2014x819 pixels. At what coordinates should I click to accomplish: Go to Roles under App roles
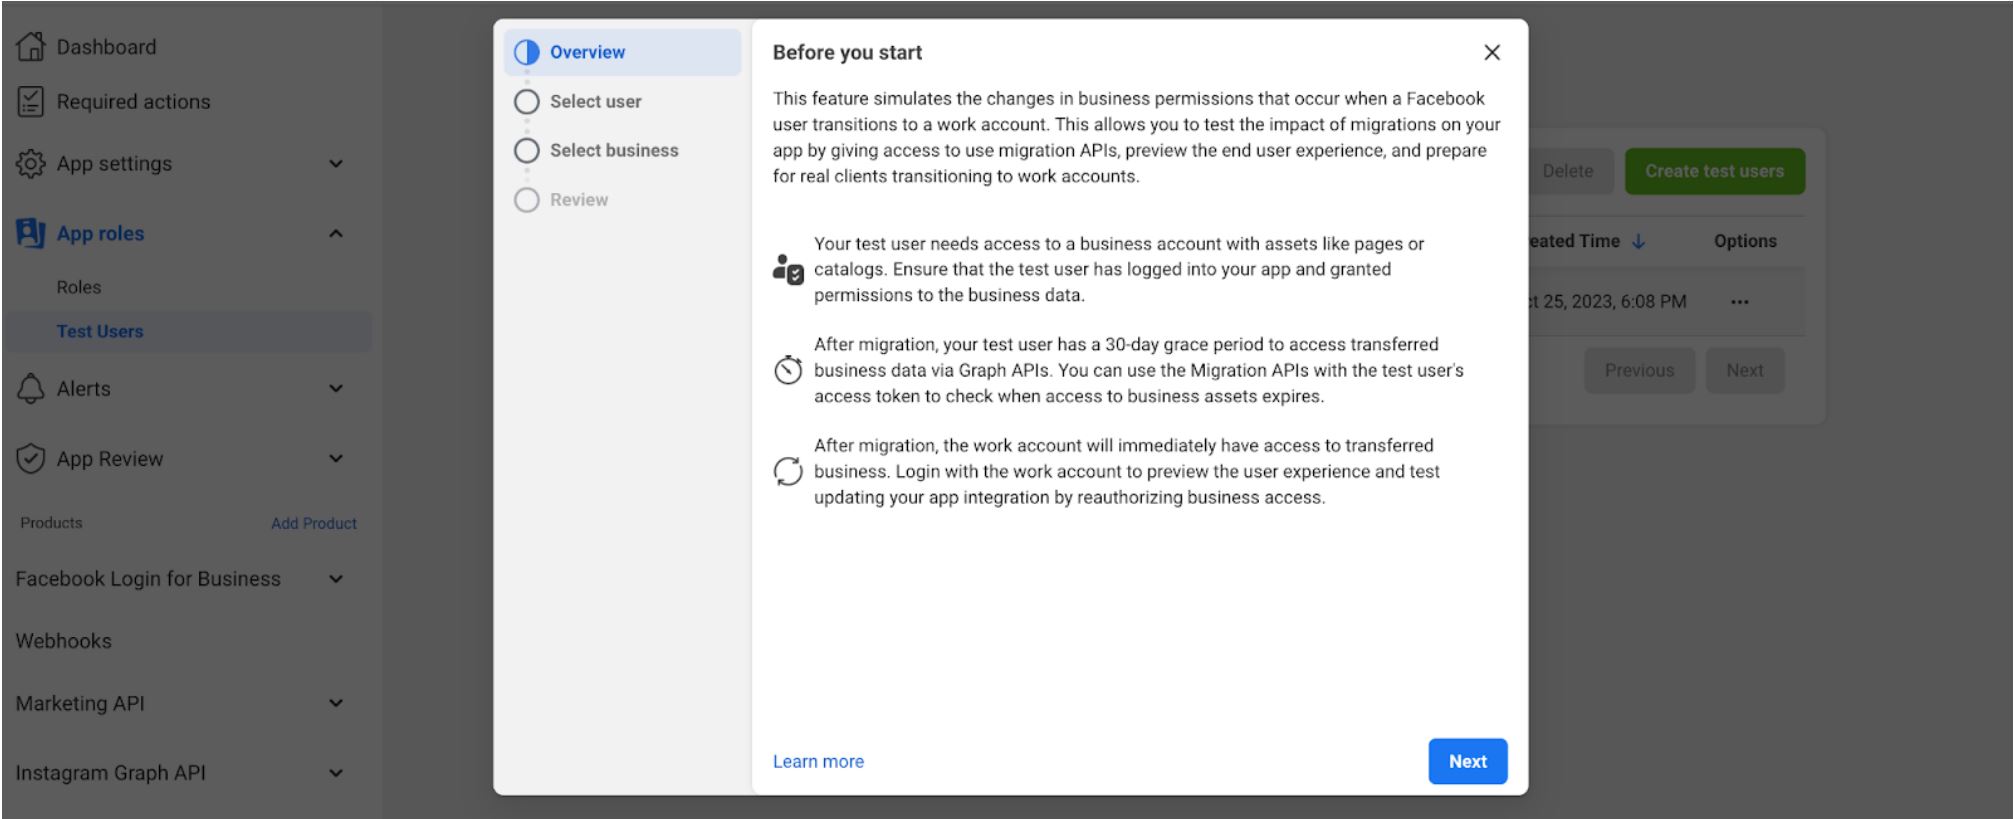79,287
